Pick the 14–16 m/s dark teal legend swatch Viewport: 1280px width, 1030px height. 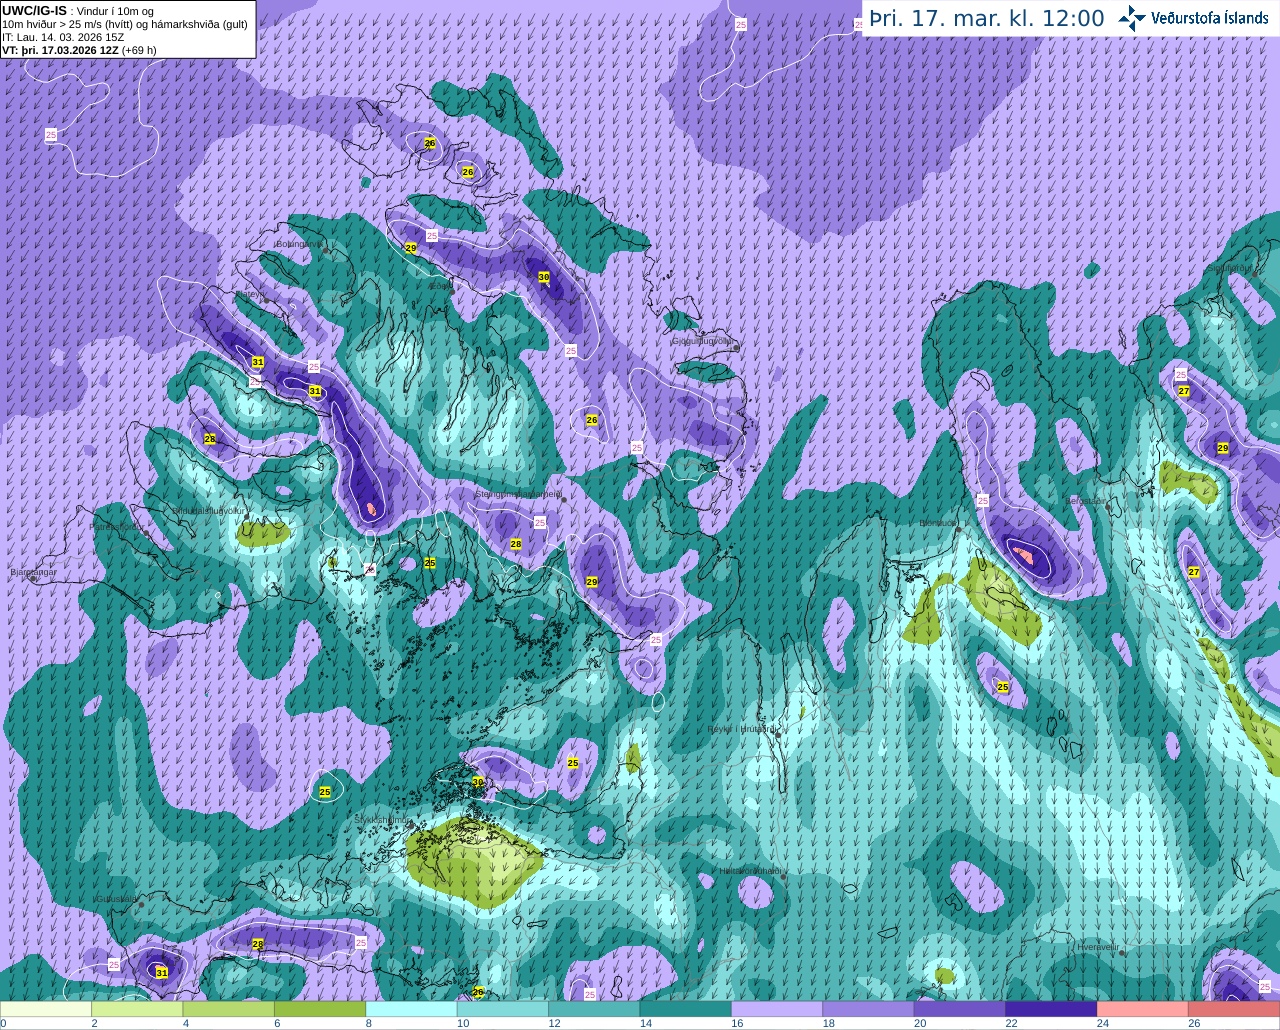point(686,1008)
